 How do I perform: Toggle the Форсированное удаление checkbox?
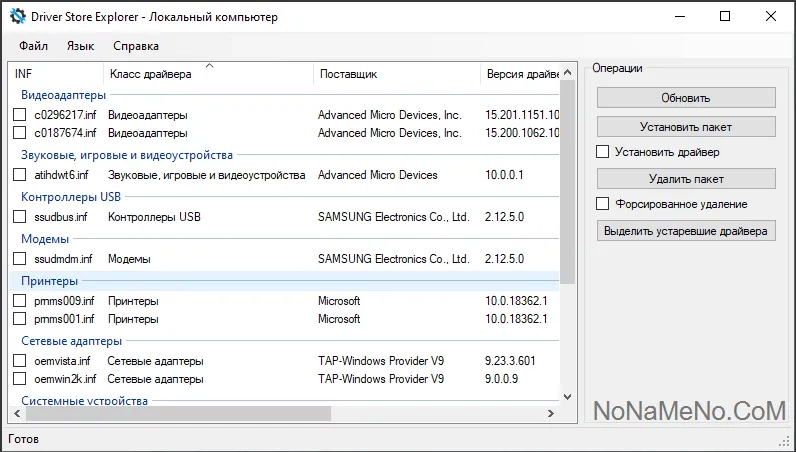click(x=603, y=204)
